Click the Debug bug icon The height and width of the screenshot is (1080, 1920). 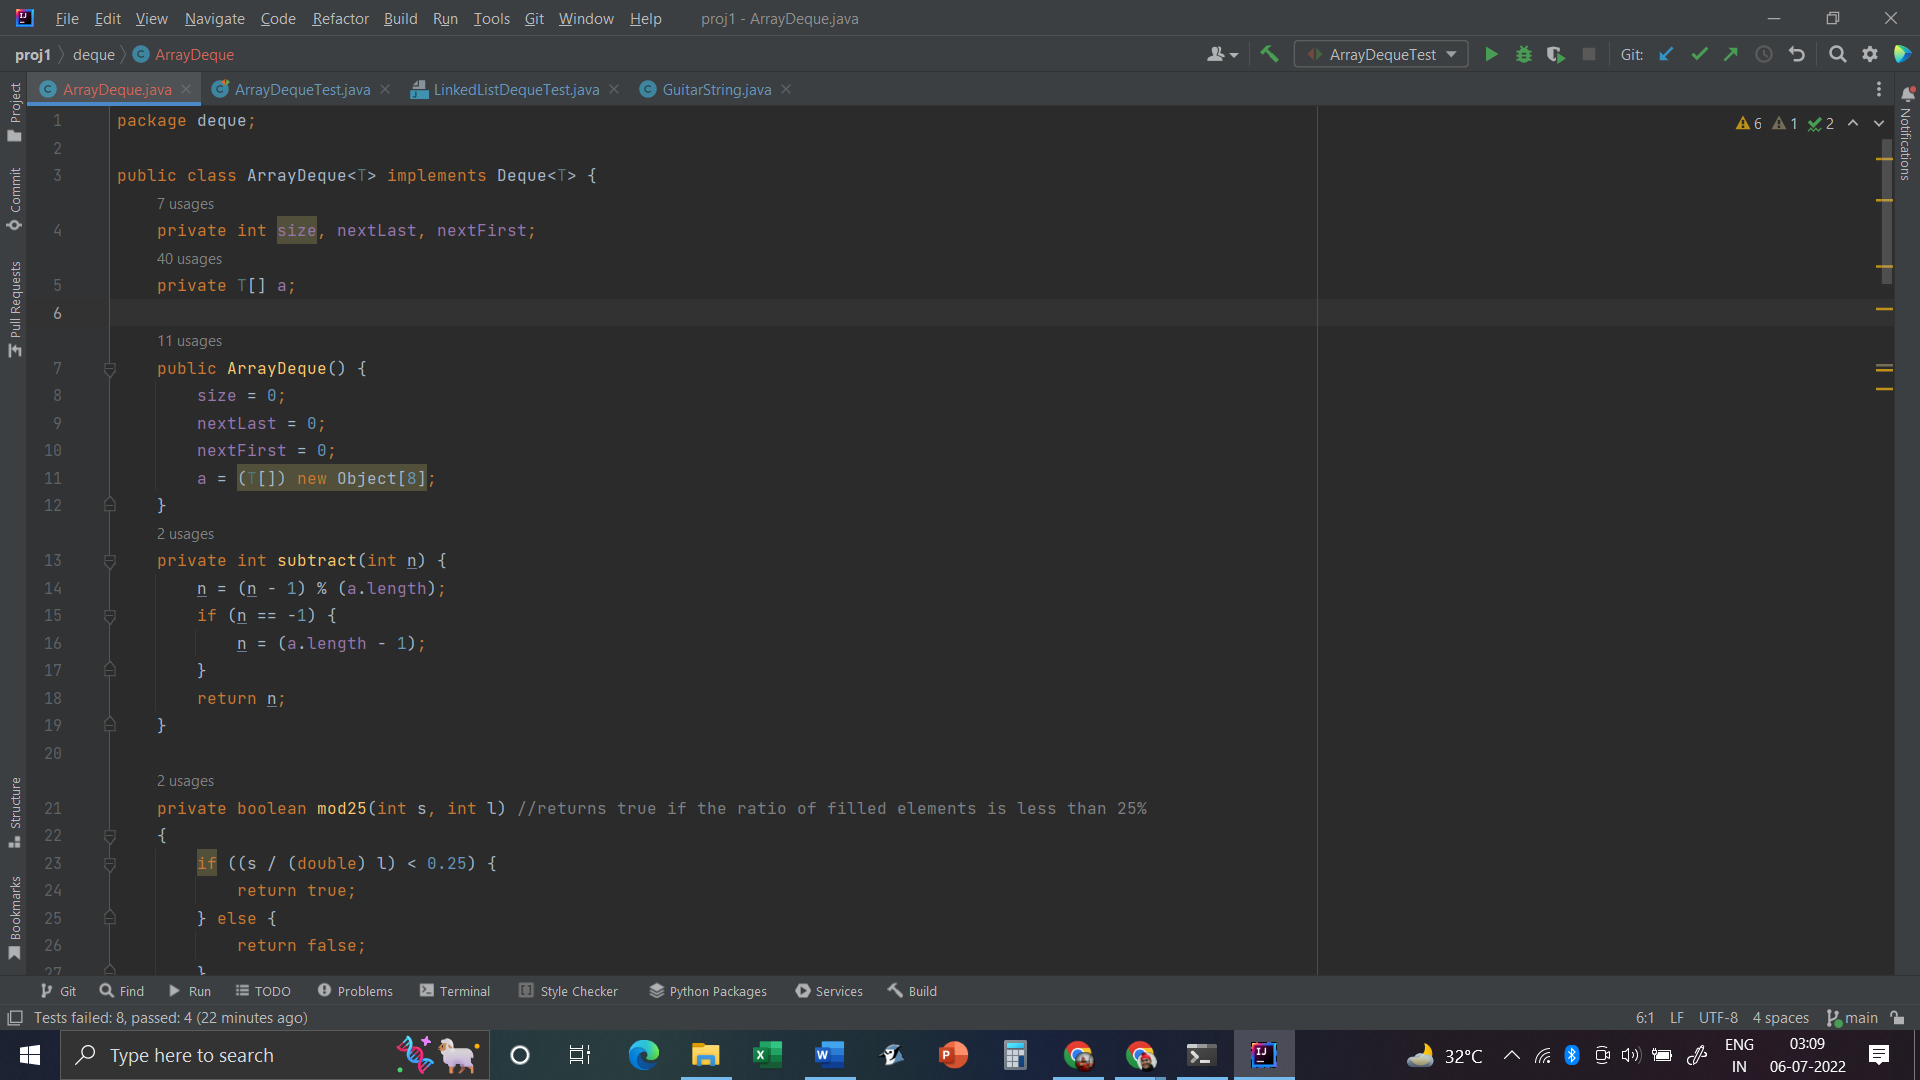click(x=1523, y=55)
